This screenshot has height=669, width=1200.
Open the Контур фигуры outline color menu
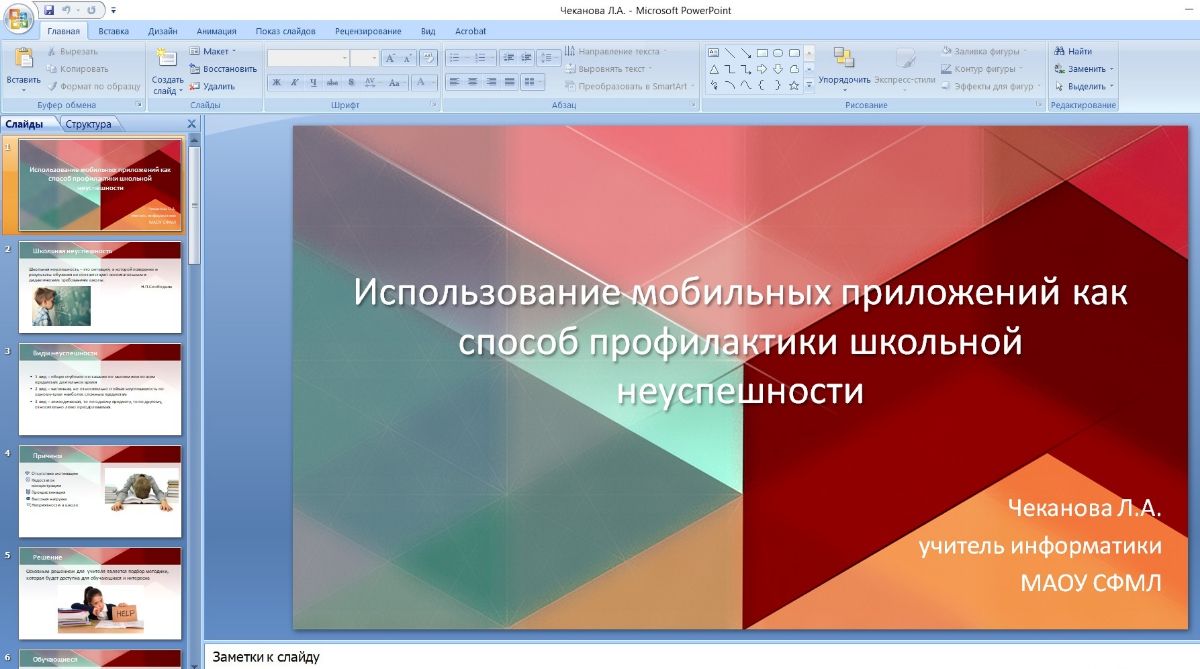pyautogui.click(x=982, y=69)
